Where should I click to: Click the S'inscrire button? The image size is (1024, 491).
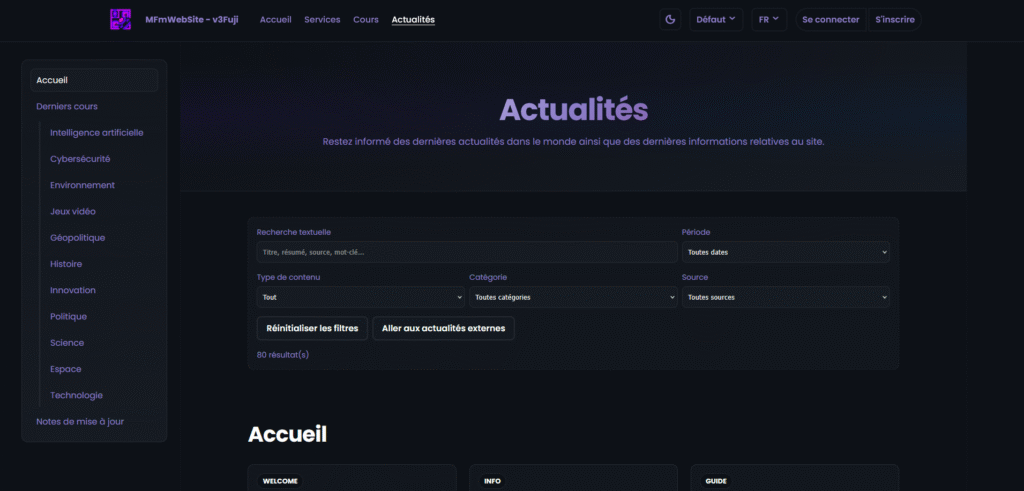click(x=894, y=19)
